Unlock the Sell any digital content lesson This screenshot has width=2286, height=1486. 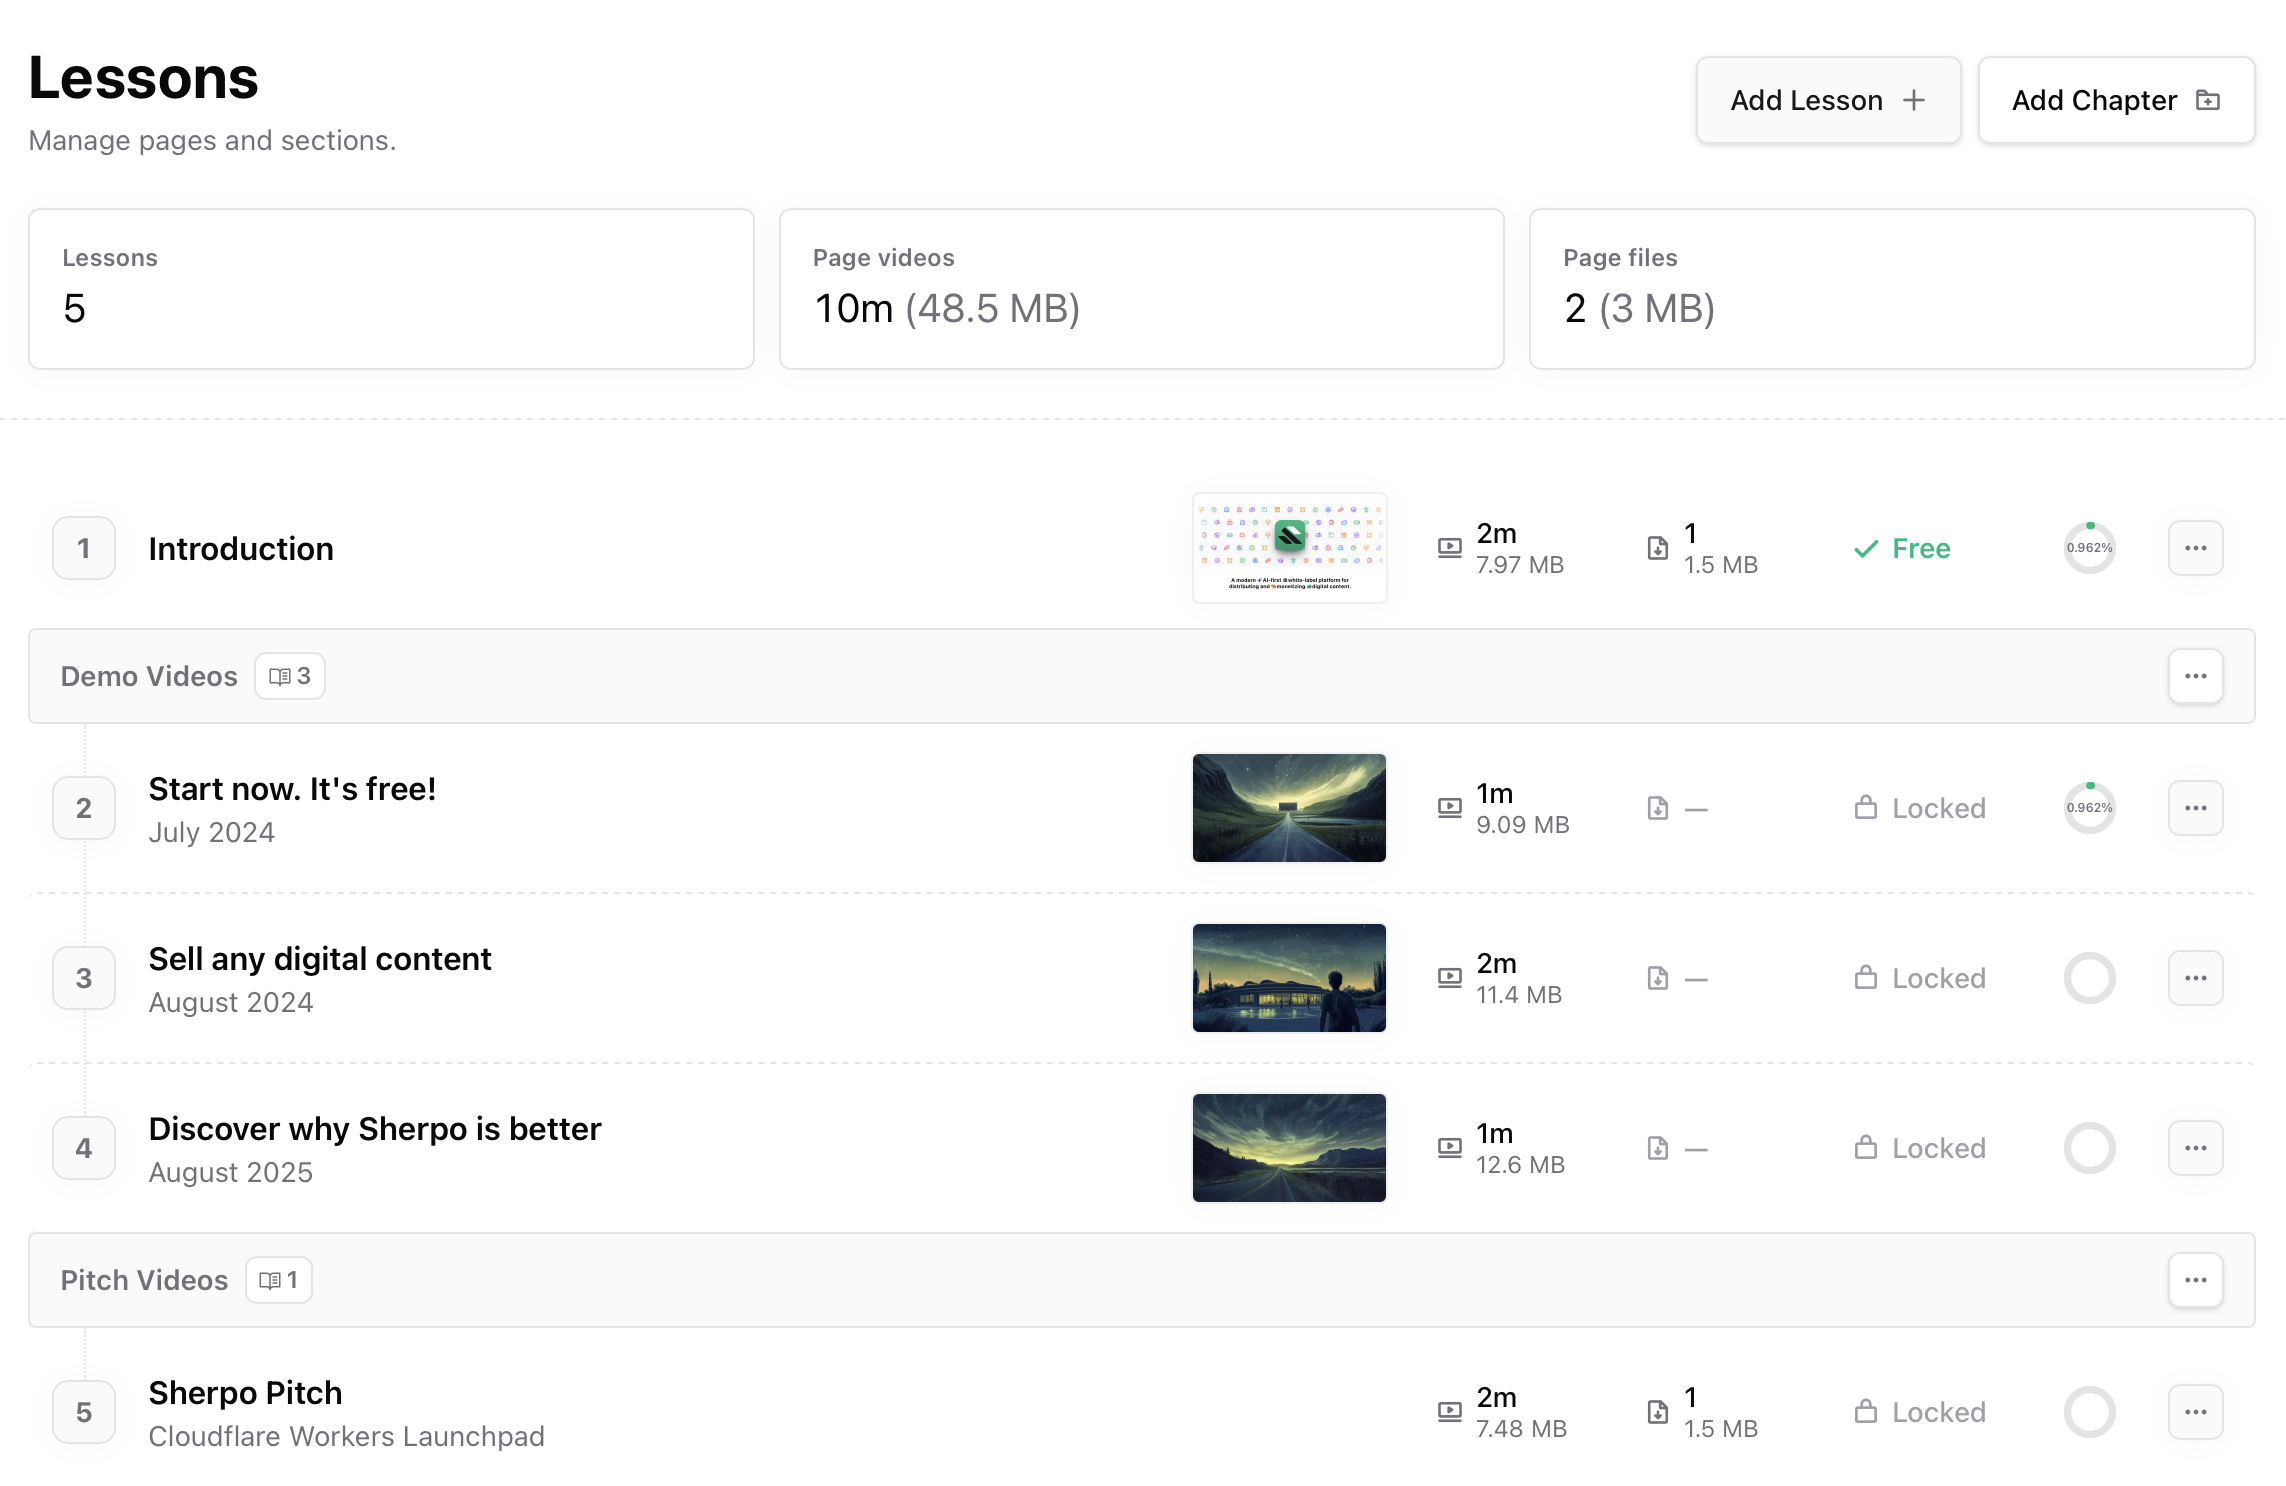pos(1919,977)
